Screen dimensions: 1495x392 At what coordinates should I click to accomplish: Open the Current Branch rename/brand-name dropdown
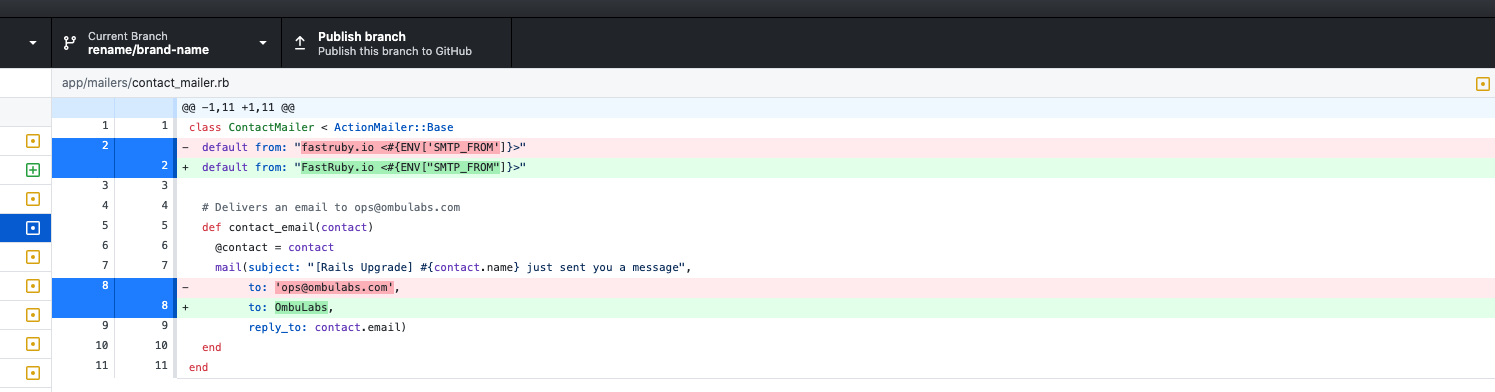tap(166, 43)
